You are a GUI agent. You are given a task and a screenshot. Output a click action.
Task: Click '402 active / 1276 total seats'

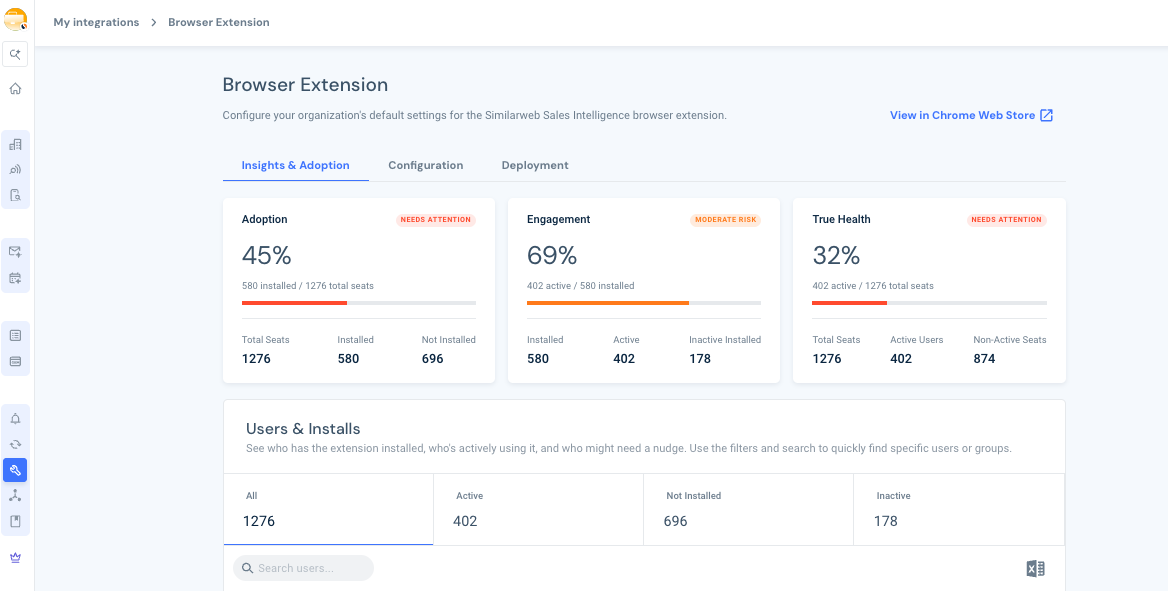coord(872,285)
